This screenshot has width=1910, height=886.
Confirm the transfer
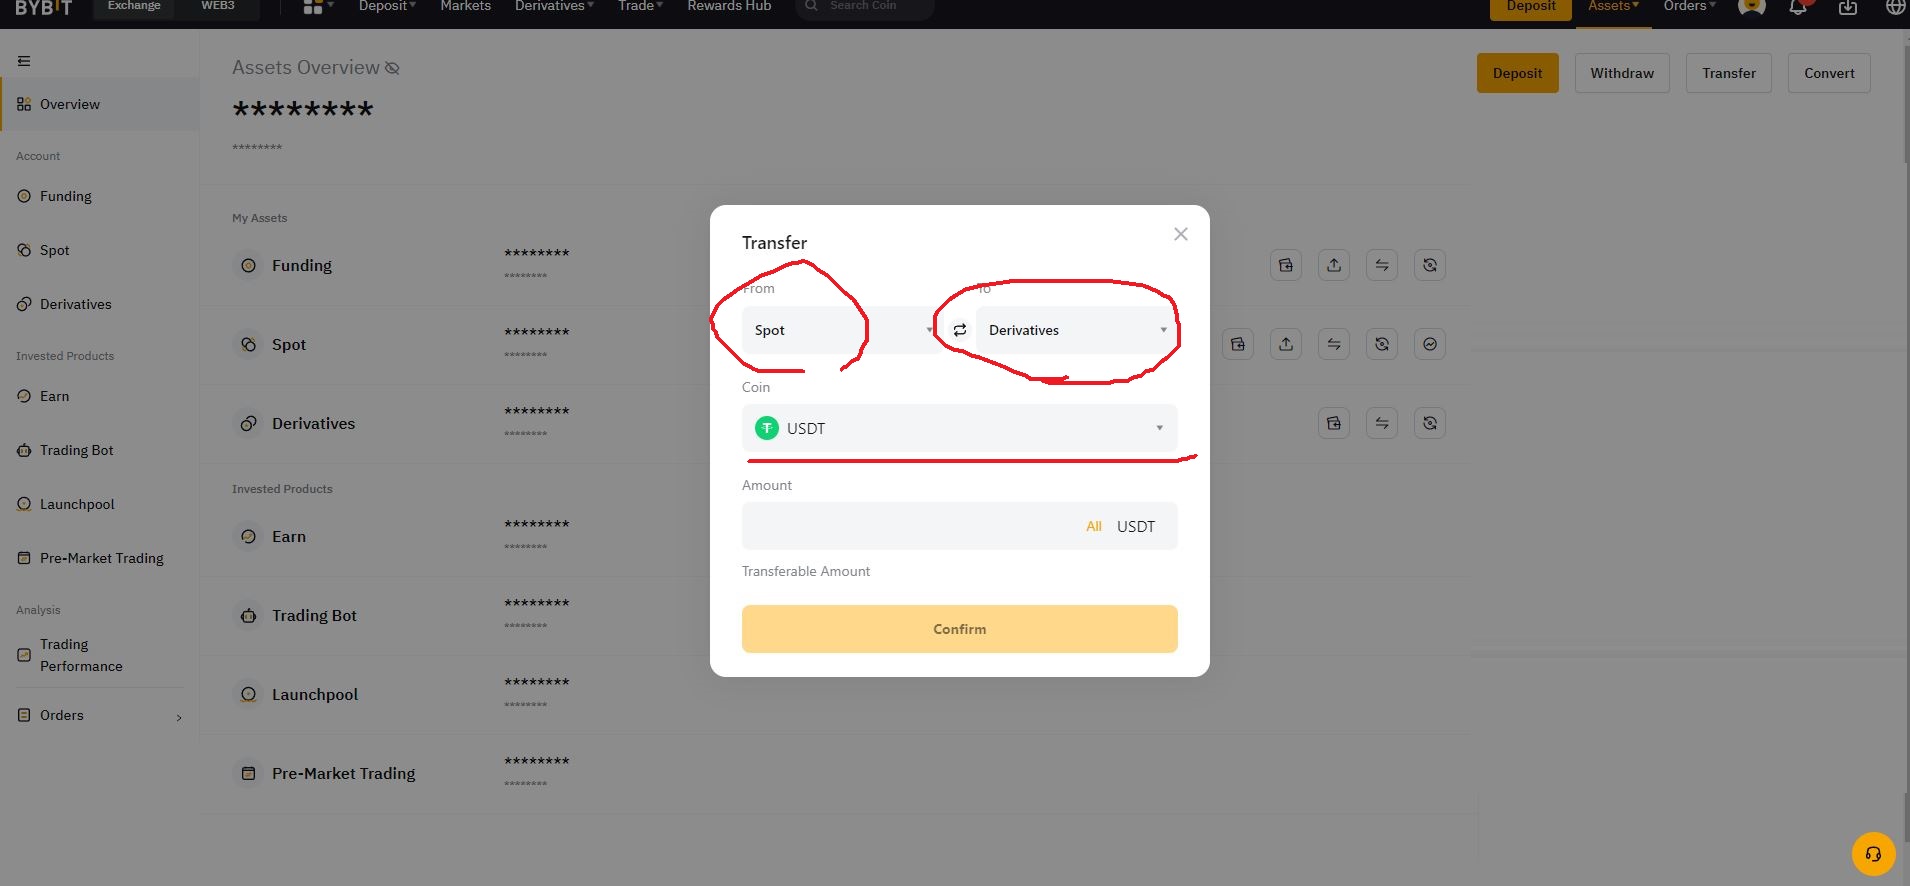(959, 629)
